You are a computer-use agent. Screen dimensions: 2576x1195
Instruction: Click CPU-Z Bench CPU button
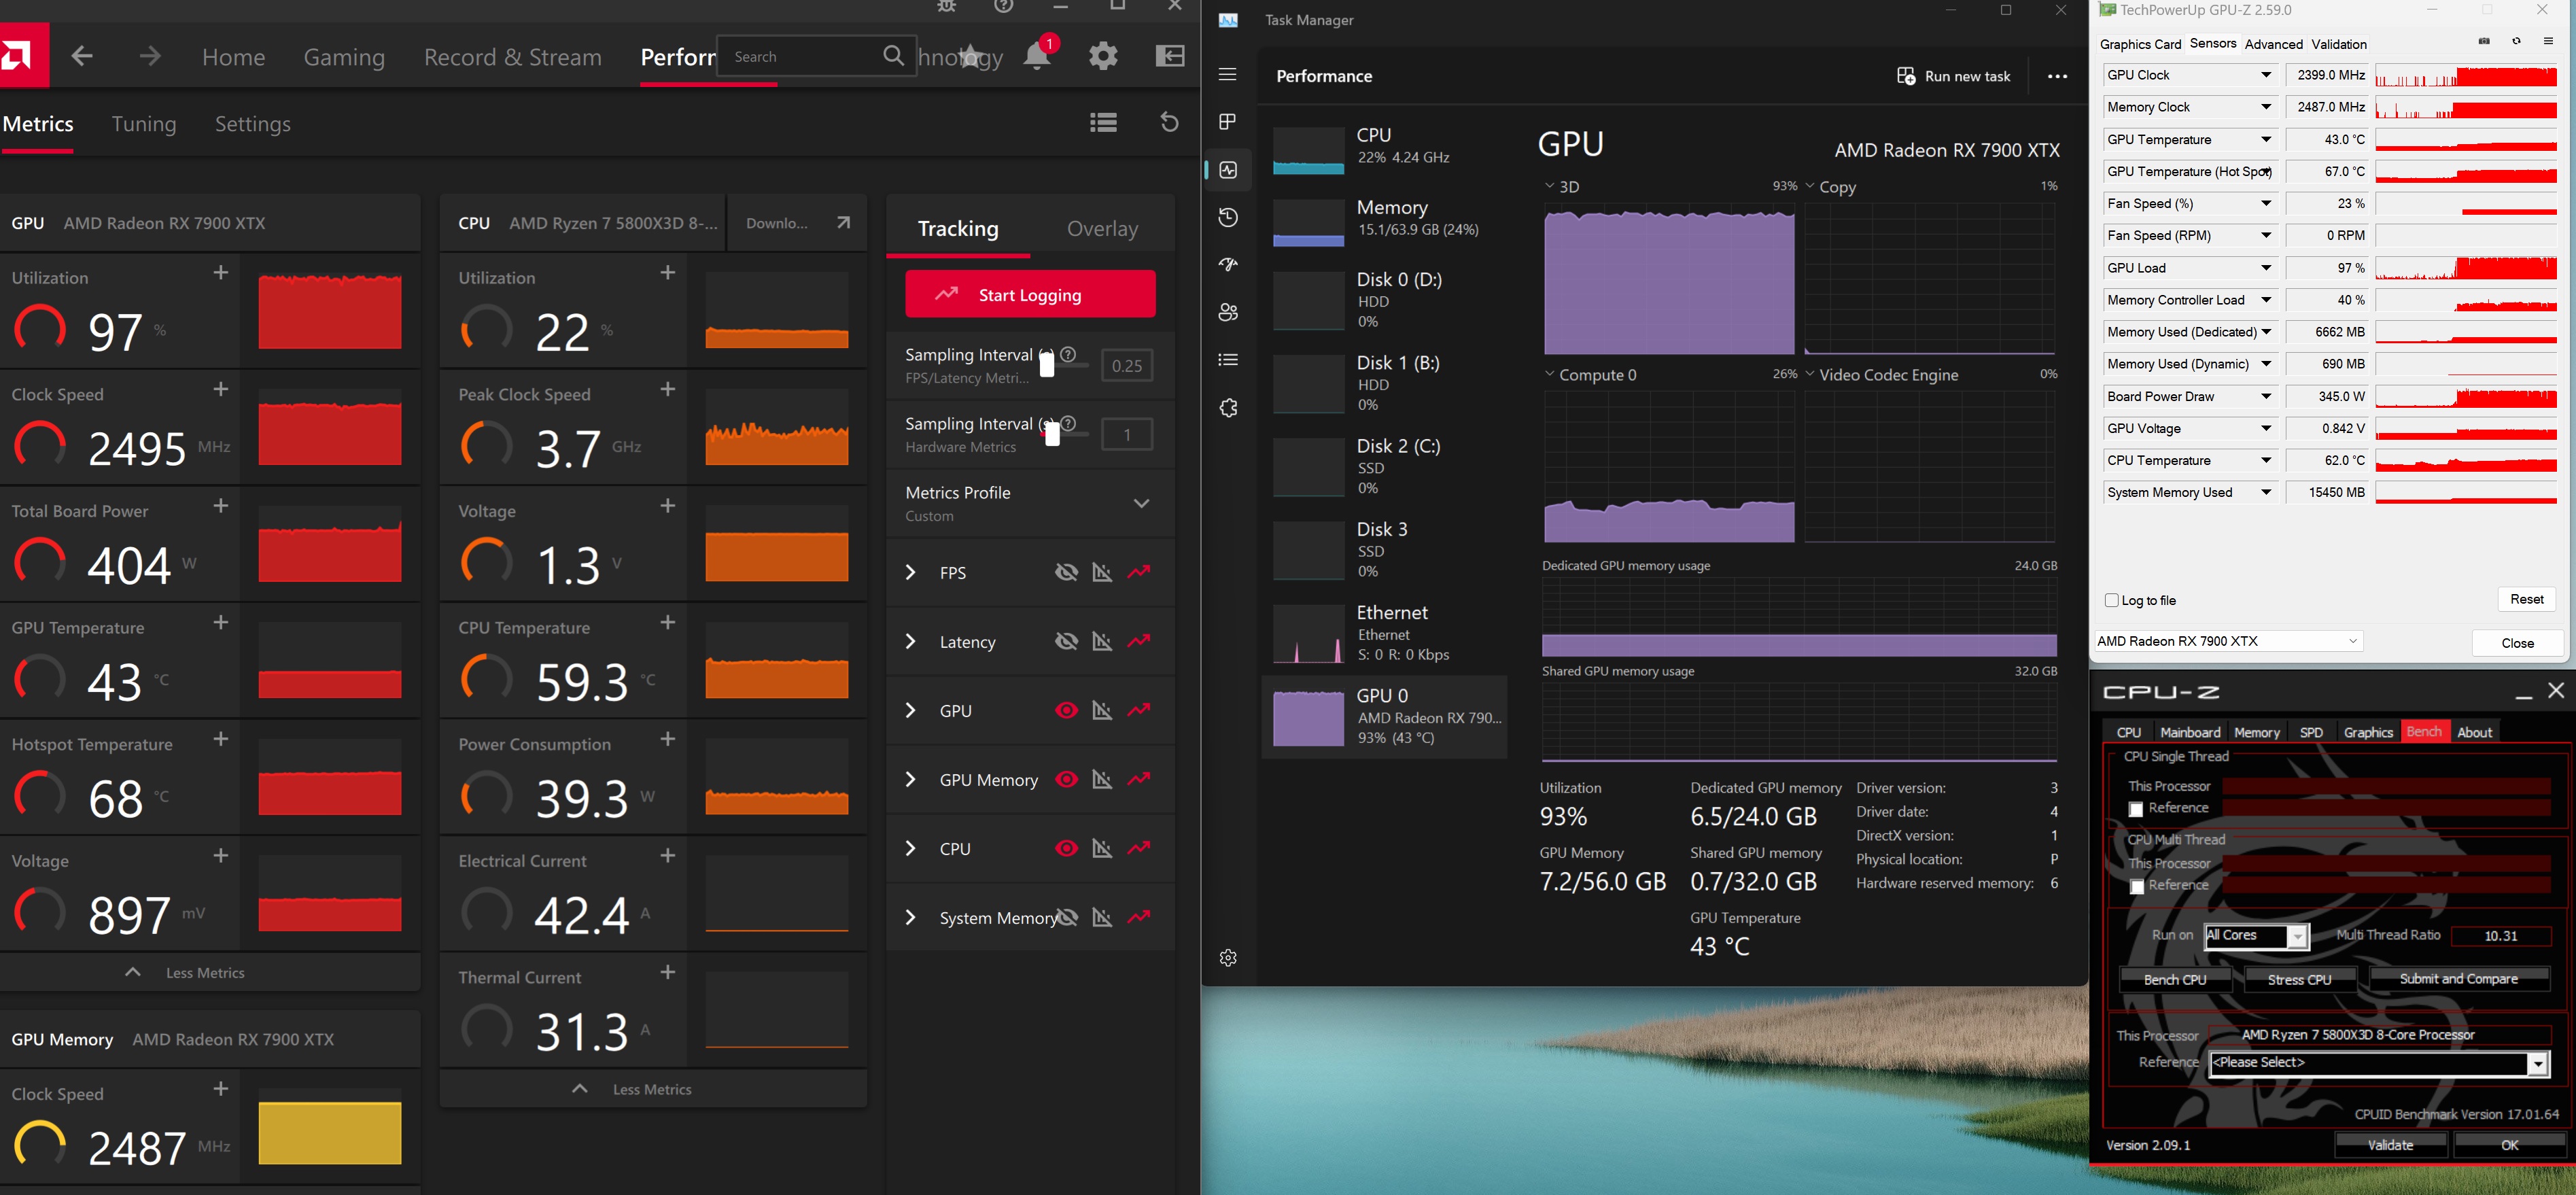click(2175, 979)
